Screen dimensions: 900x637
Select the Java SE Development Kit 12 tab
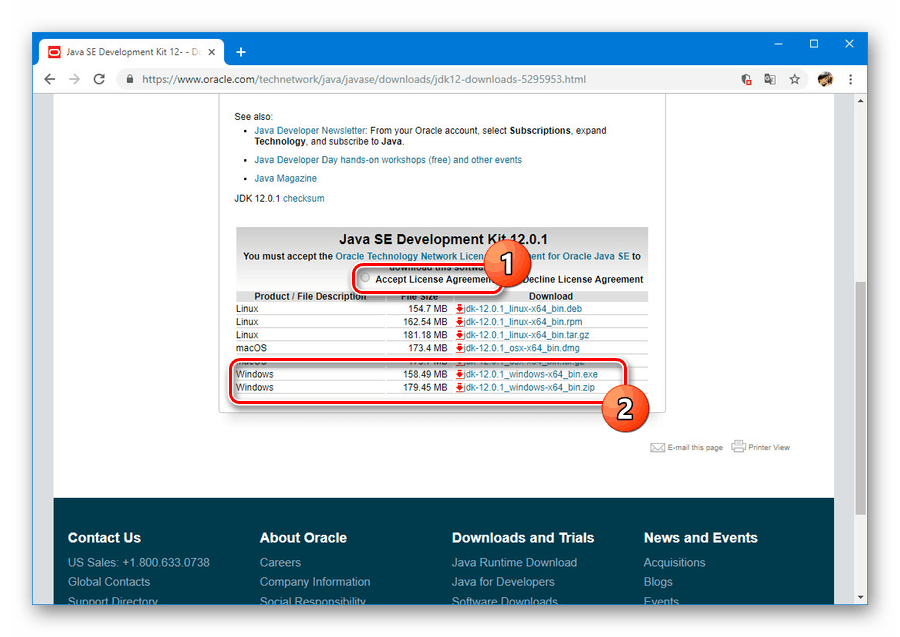click(132, 52)
